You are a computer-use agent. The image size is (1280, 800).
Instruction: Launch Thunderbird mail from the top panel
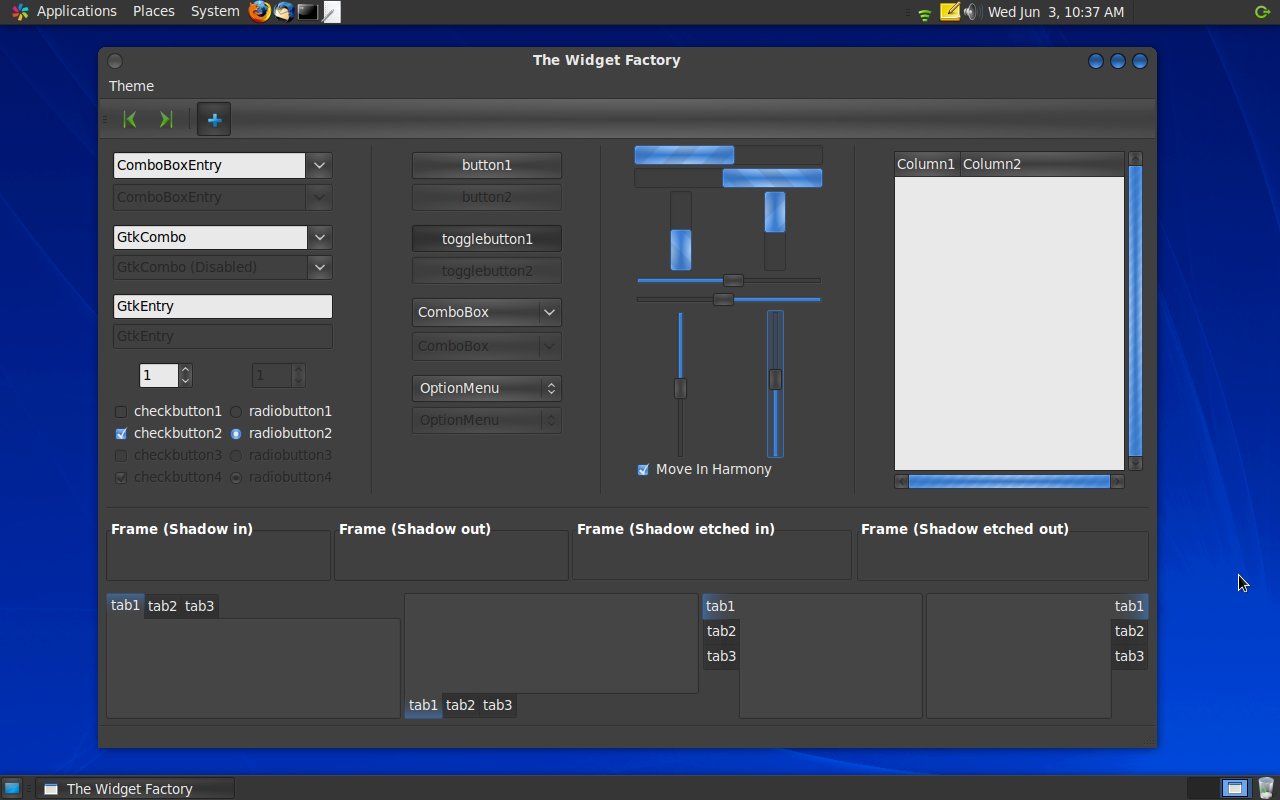pos(284,12)
